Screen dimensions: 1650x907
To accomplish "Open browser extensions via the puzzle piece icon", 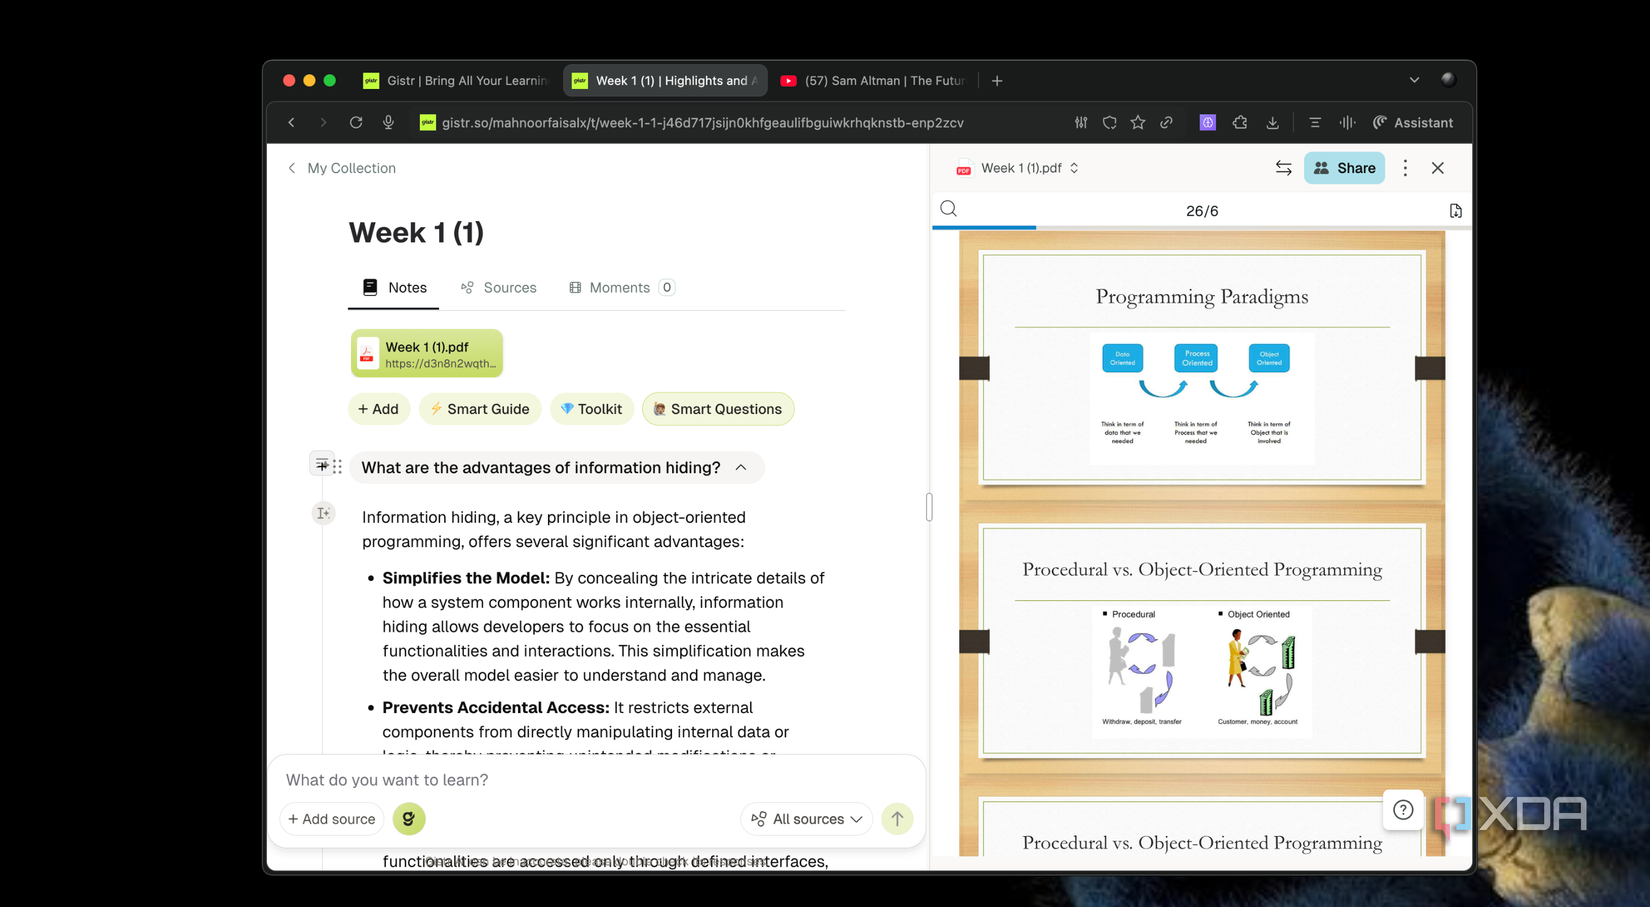I will click(1239, 122).
